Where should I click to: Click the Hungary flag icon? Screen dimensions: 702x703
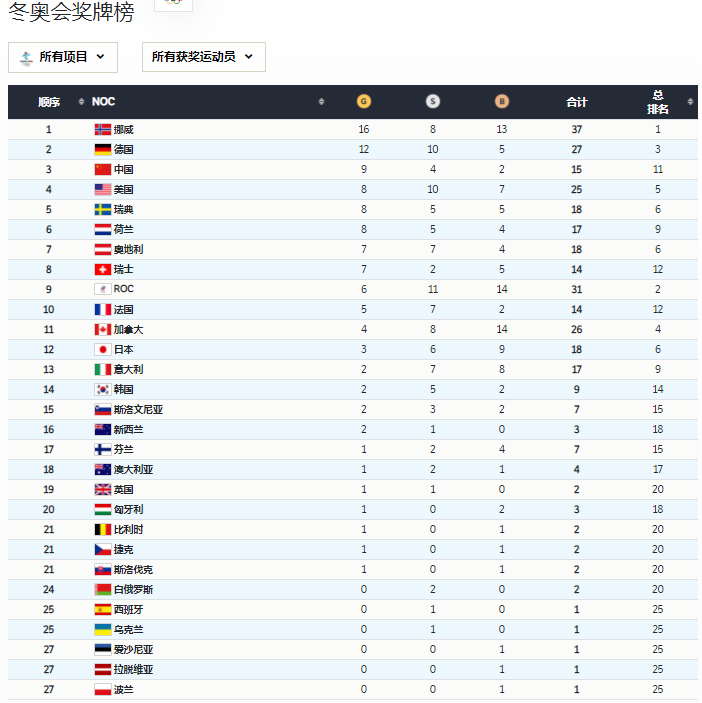pos(103,509)
